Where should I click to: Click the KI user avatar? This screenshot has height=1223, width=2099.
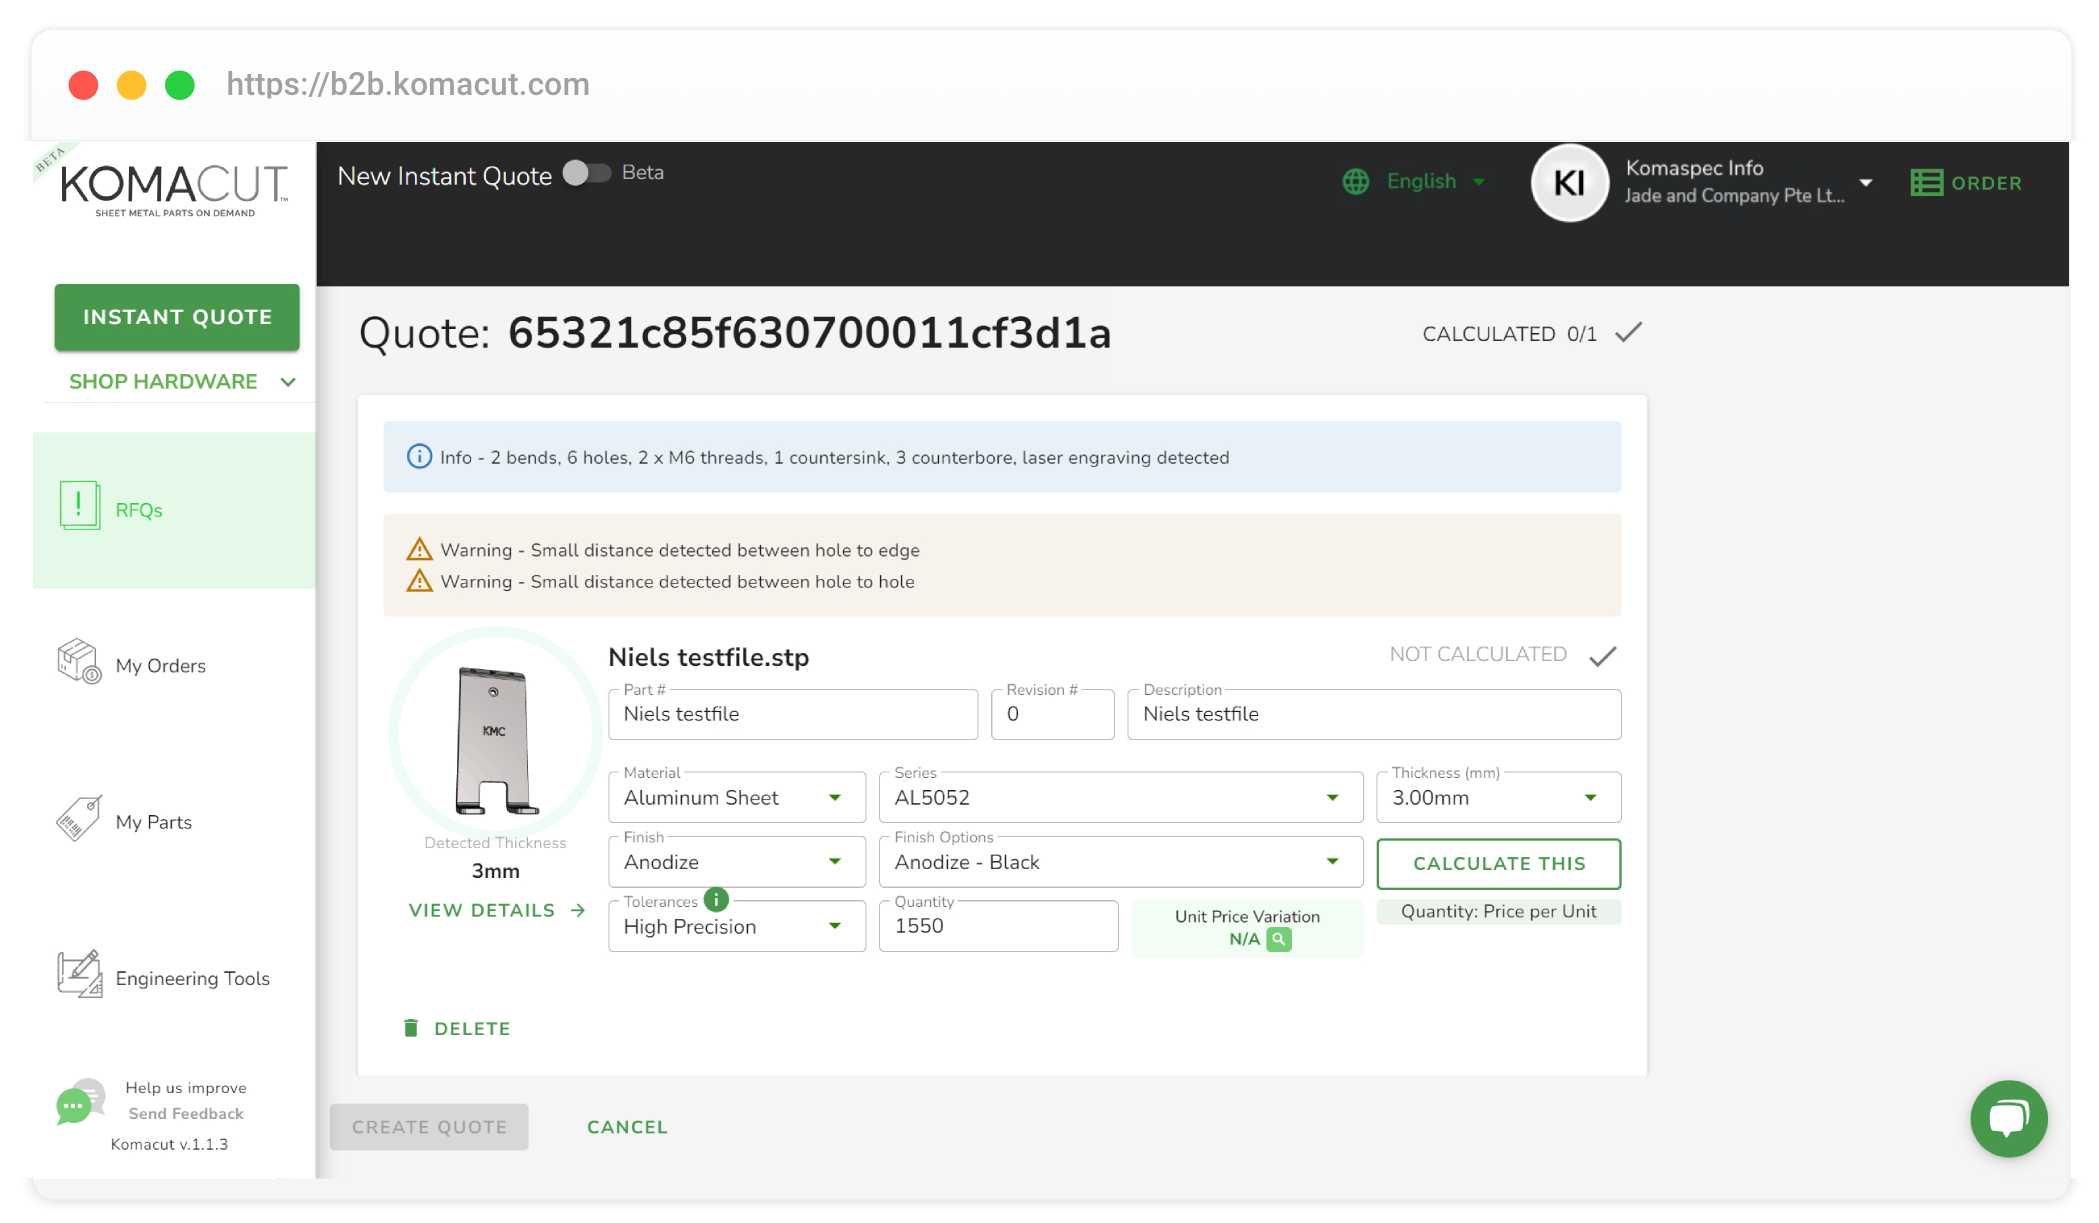coord(1569,183)
